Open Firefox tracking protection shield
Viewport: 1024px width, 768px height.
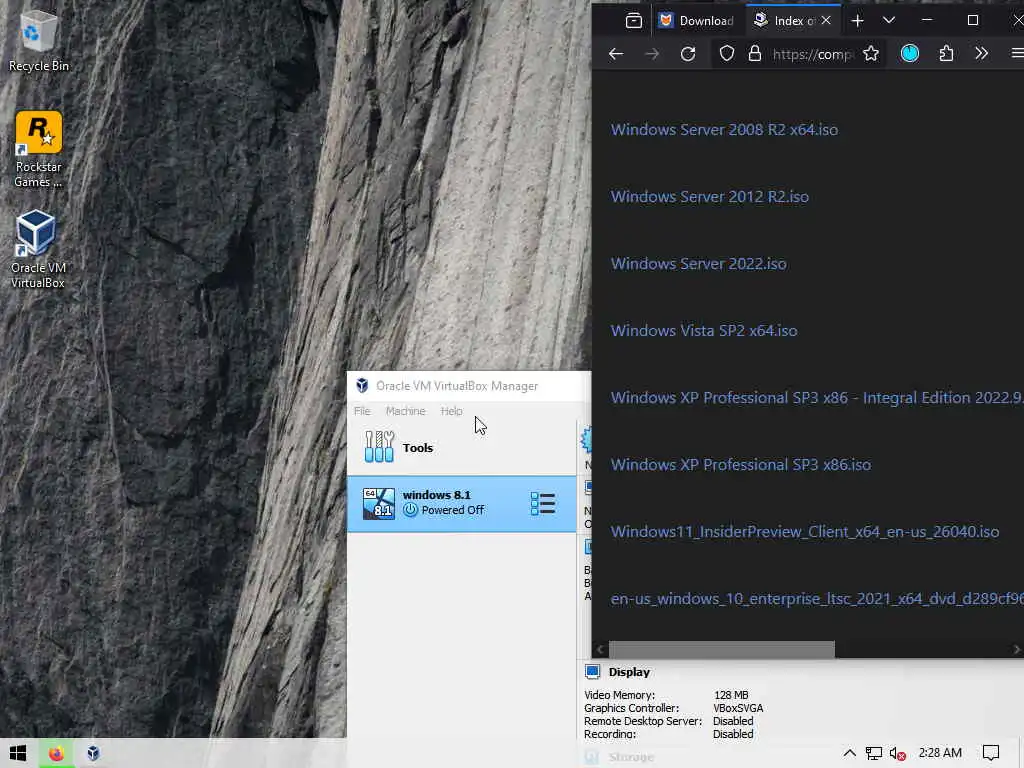[x=727, y=54]
